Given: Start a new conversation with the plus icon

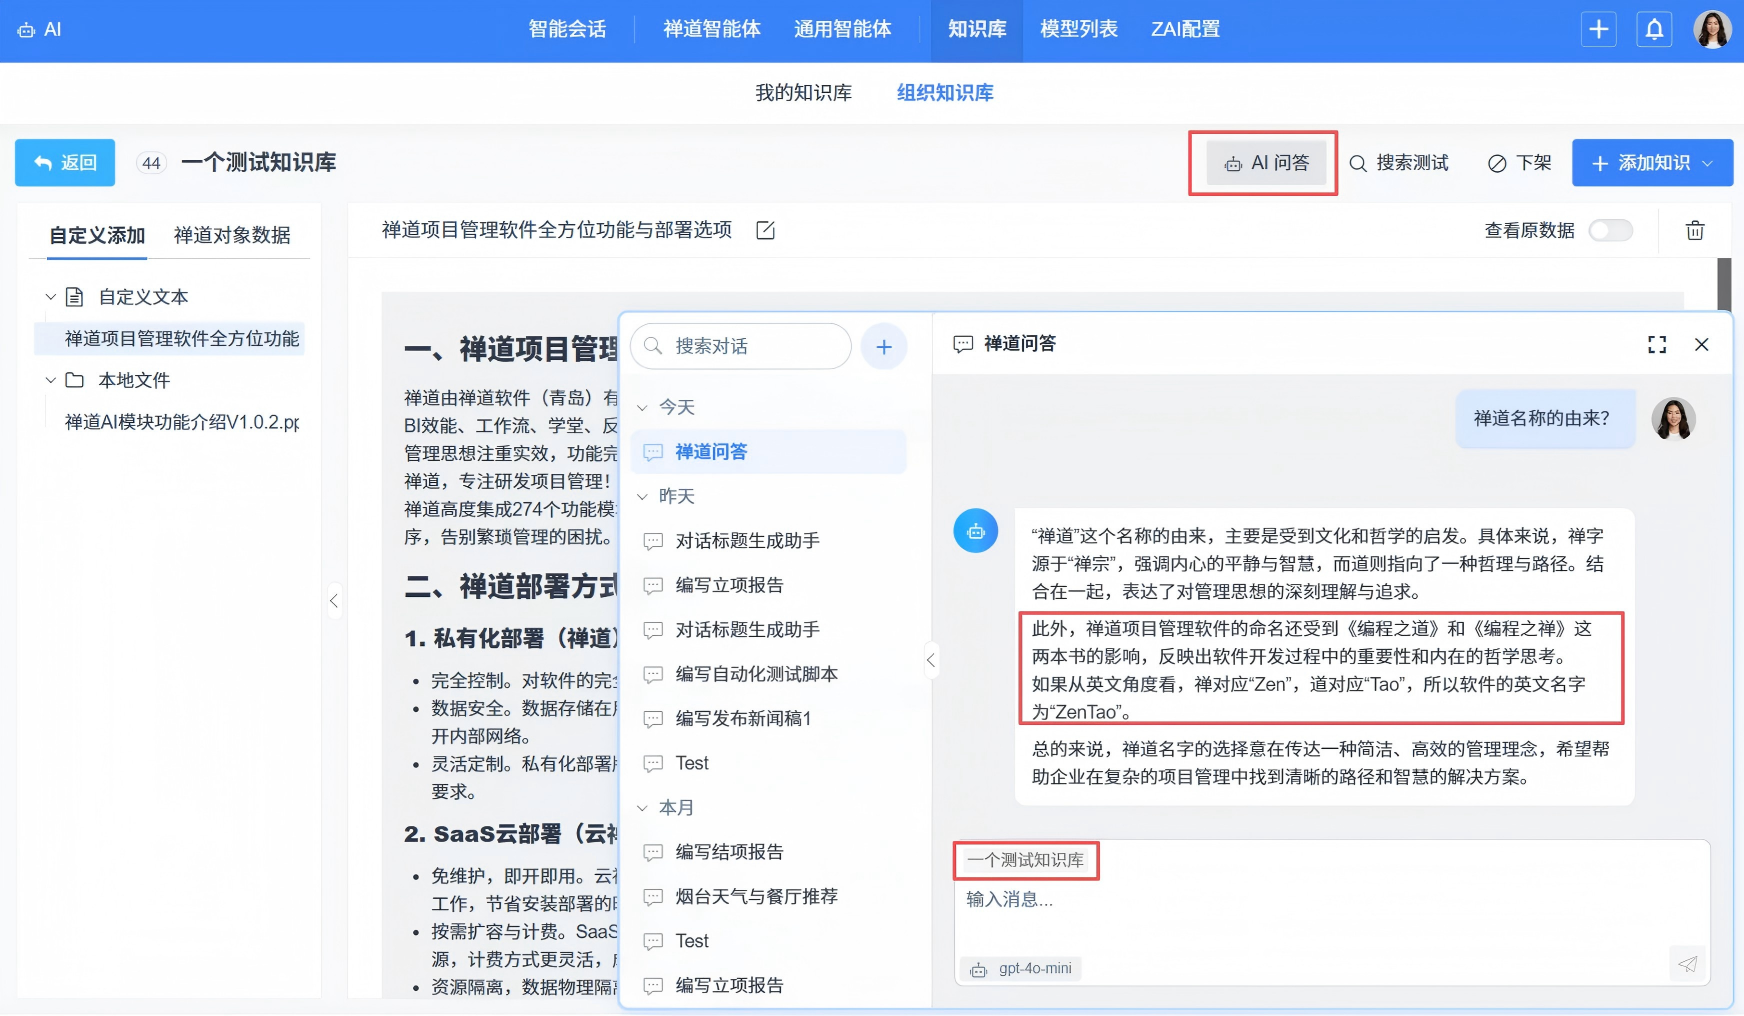Looking at the screenshot, I should [884, 346].
